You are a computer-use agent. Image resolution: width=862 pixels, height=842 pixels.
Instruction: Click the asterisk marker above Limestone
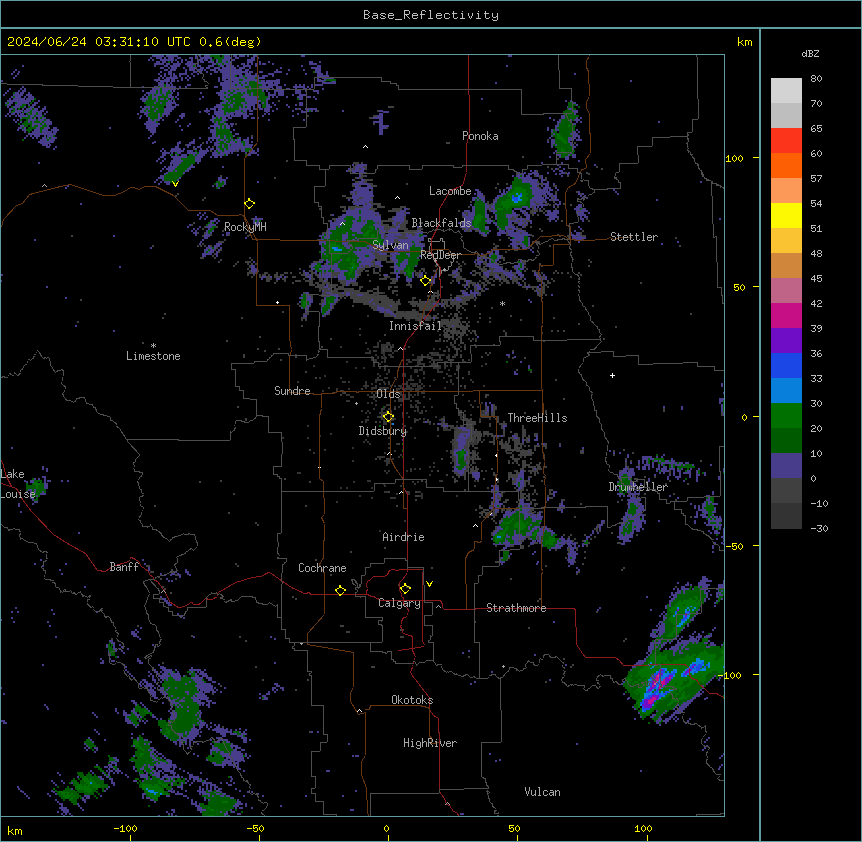[x=153, y=345]
